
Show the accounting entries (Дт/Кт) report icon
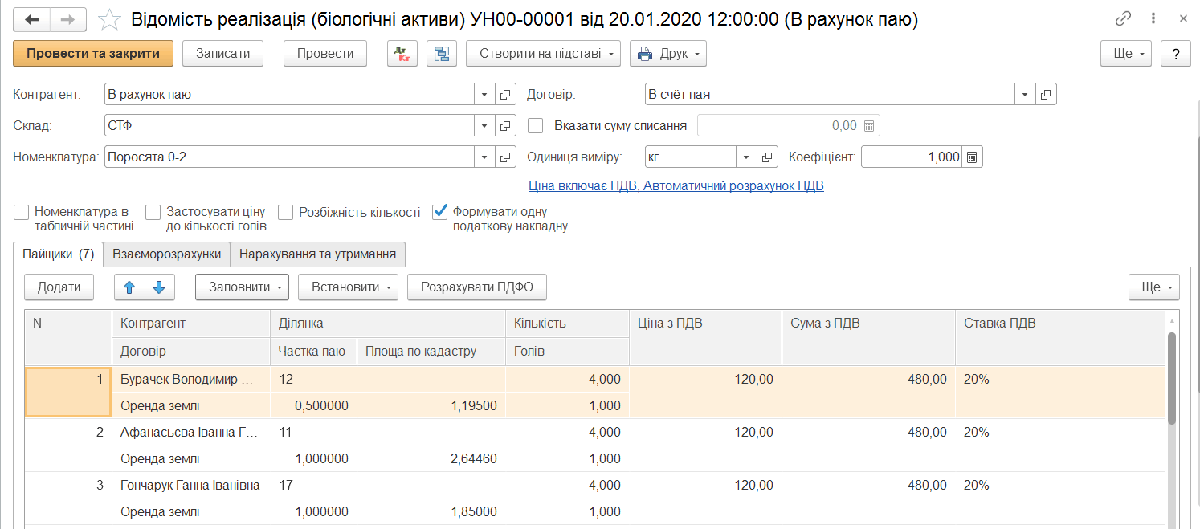403,53
